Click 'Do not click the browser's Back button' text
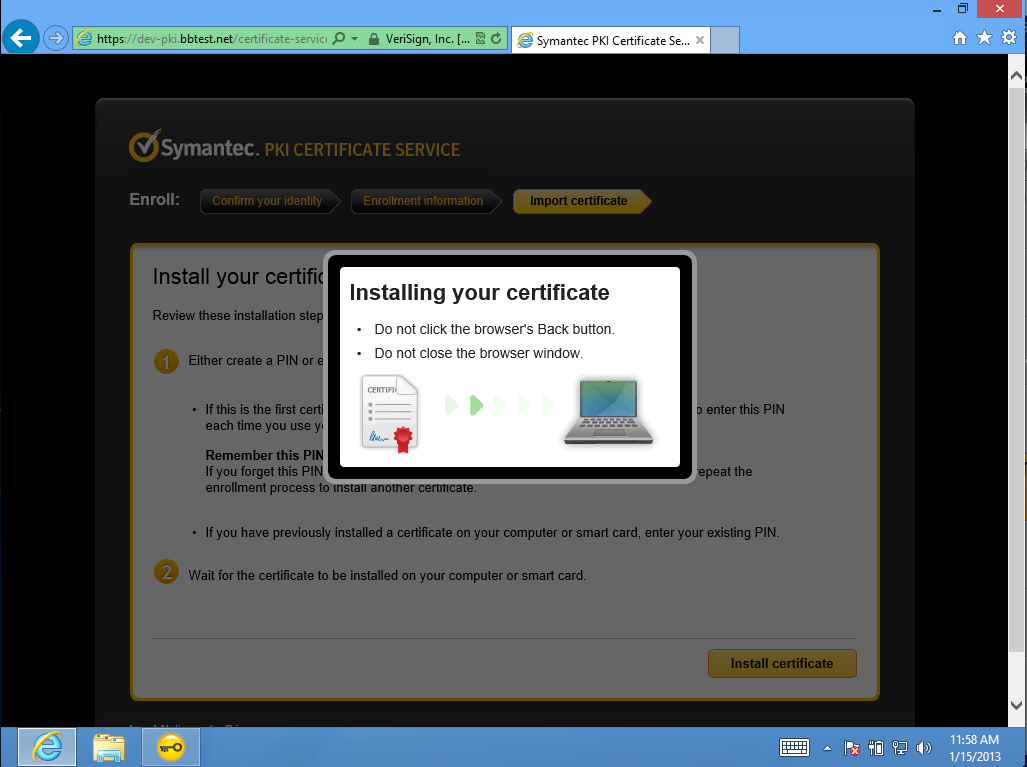The height and width of the screenshot is (767, 1027). (x=495, y=329)
